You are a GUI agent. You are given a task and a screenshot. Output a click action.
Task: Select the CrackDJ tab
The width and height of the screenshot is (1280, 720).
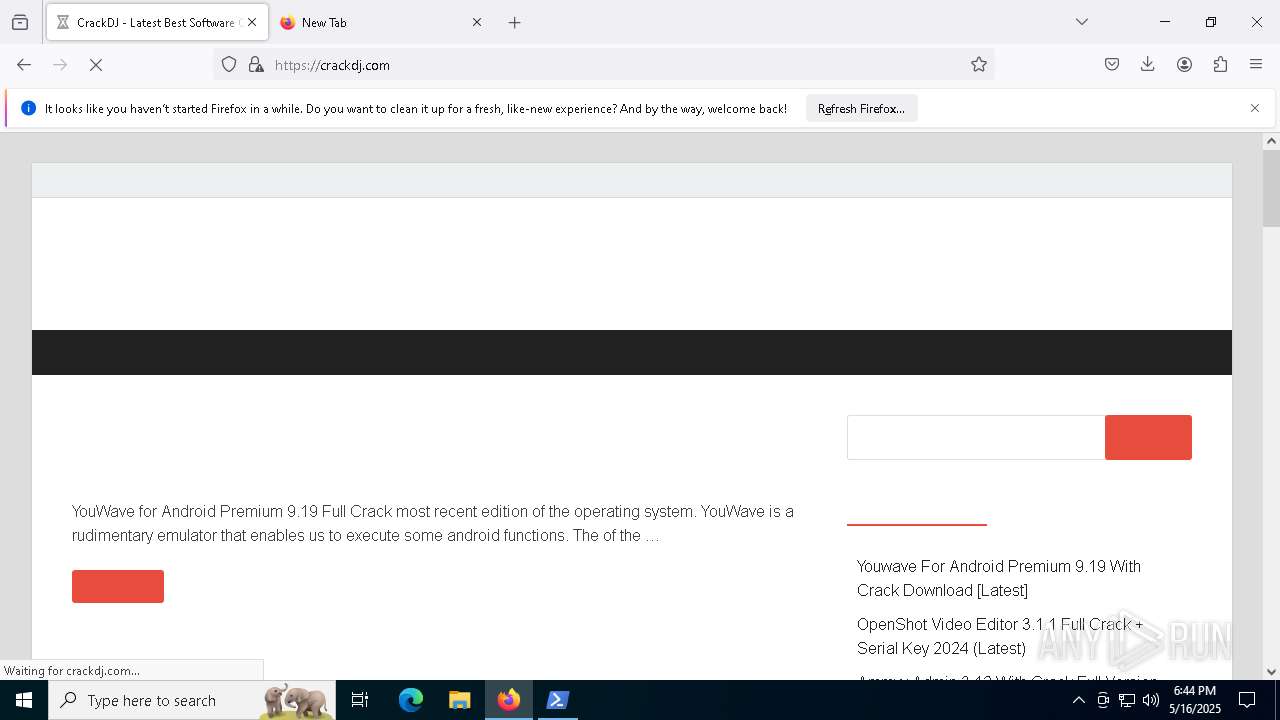[x=157, y=22]
